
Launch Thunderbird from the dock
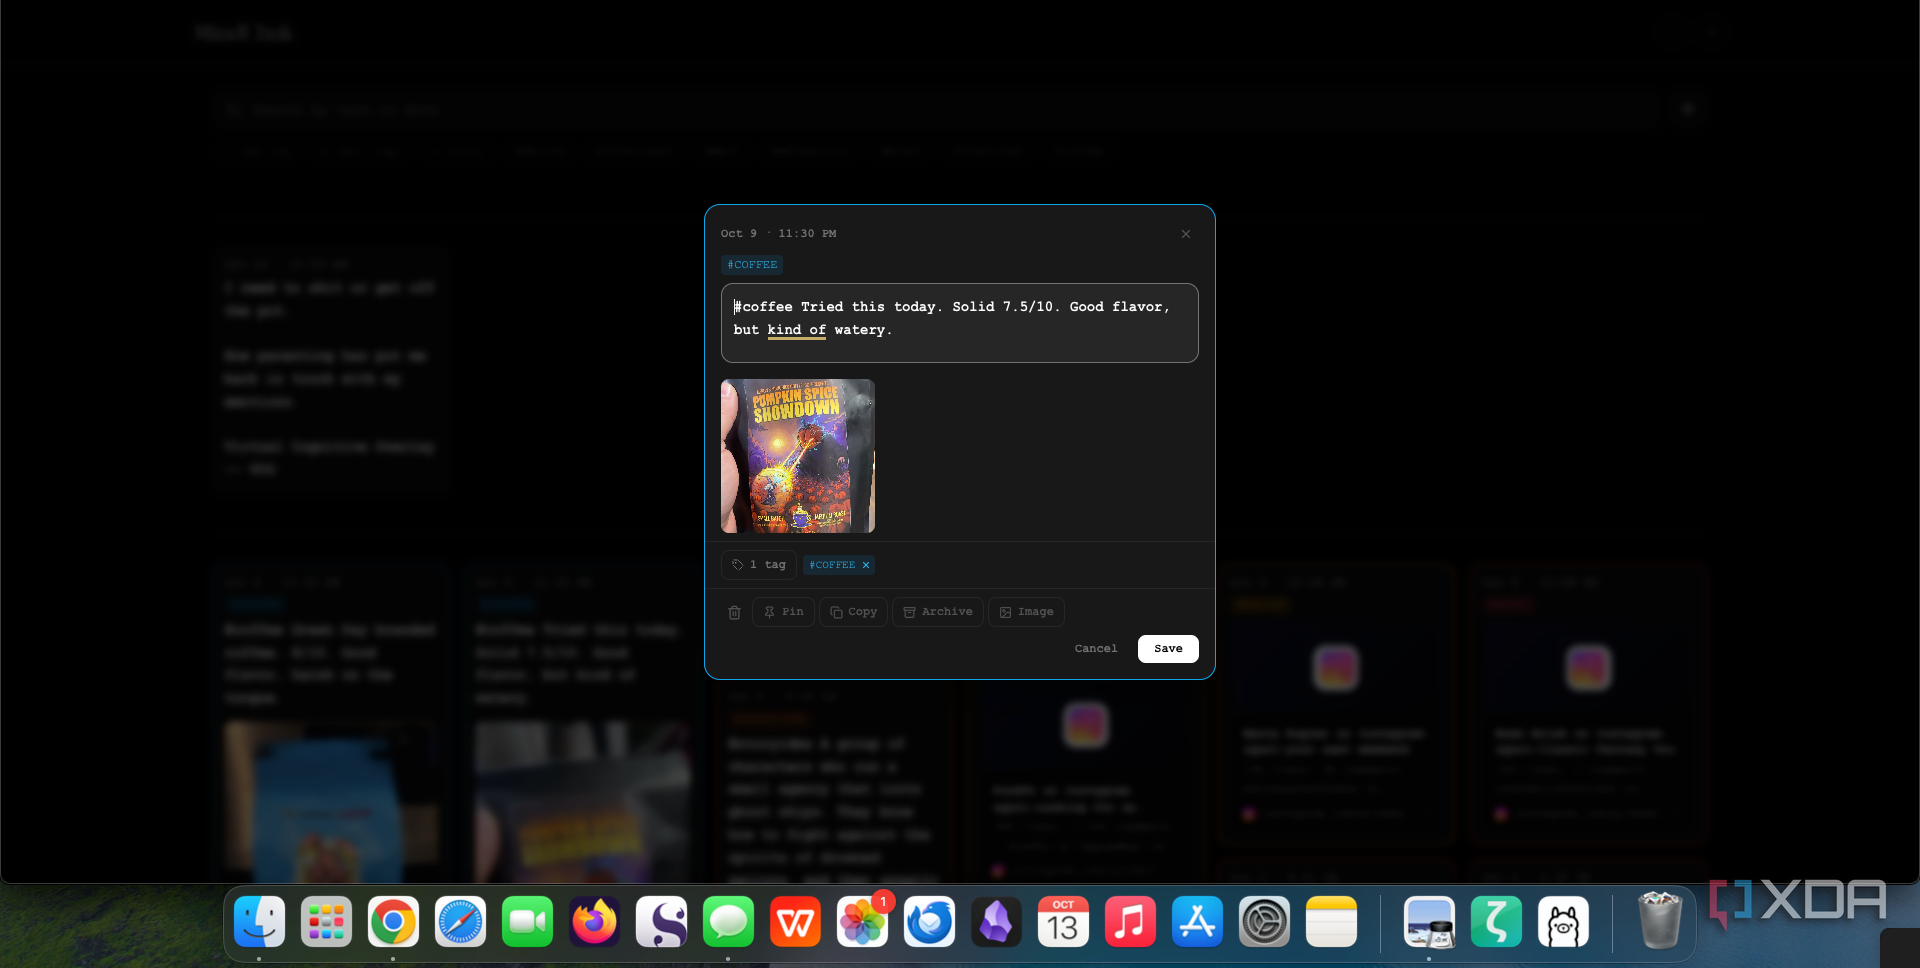[929, 921]
